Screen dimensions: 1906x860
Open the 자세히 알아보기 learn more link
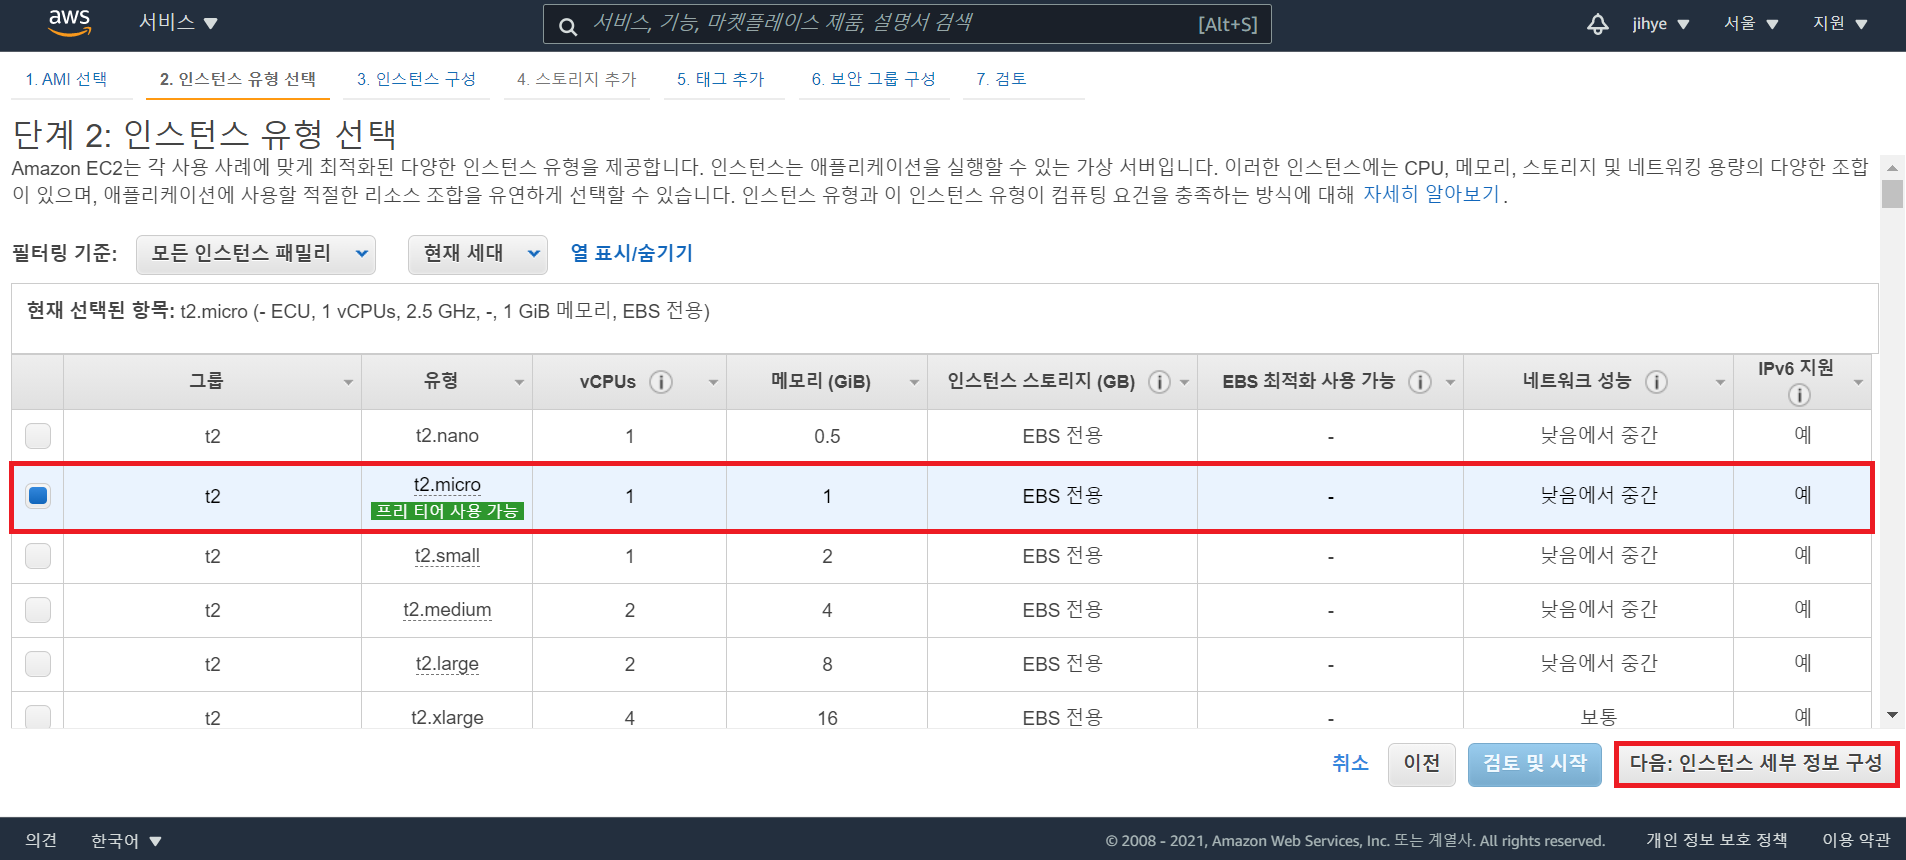[x=1432, y=194]
